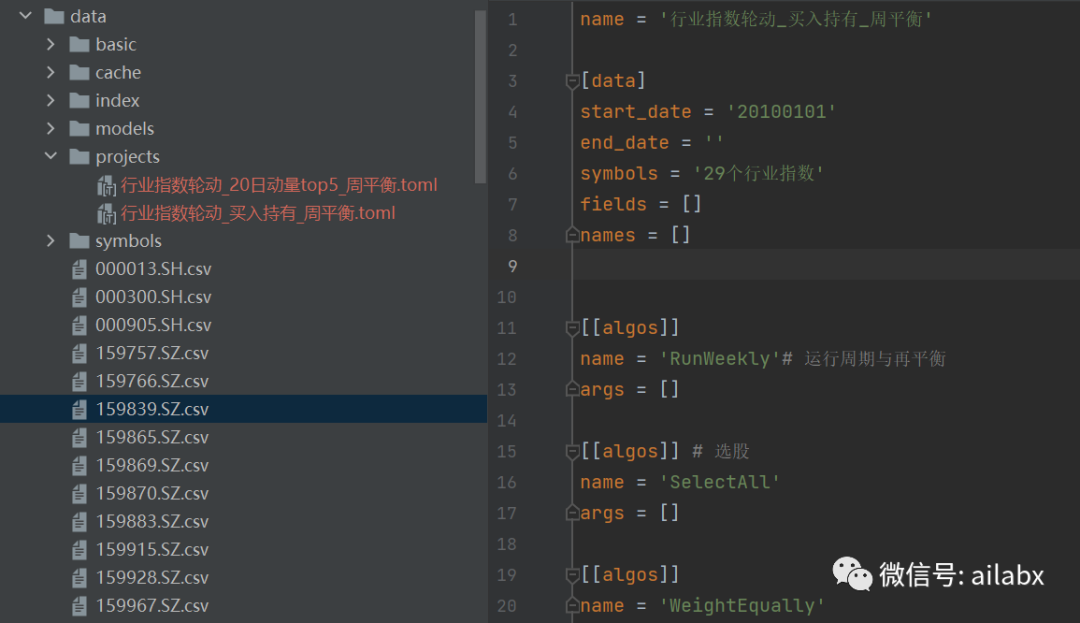Collapse the RunWeekly [[algos]] fold marker

tap(570, 327)
